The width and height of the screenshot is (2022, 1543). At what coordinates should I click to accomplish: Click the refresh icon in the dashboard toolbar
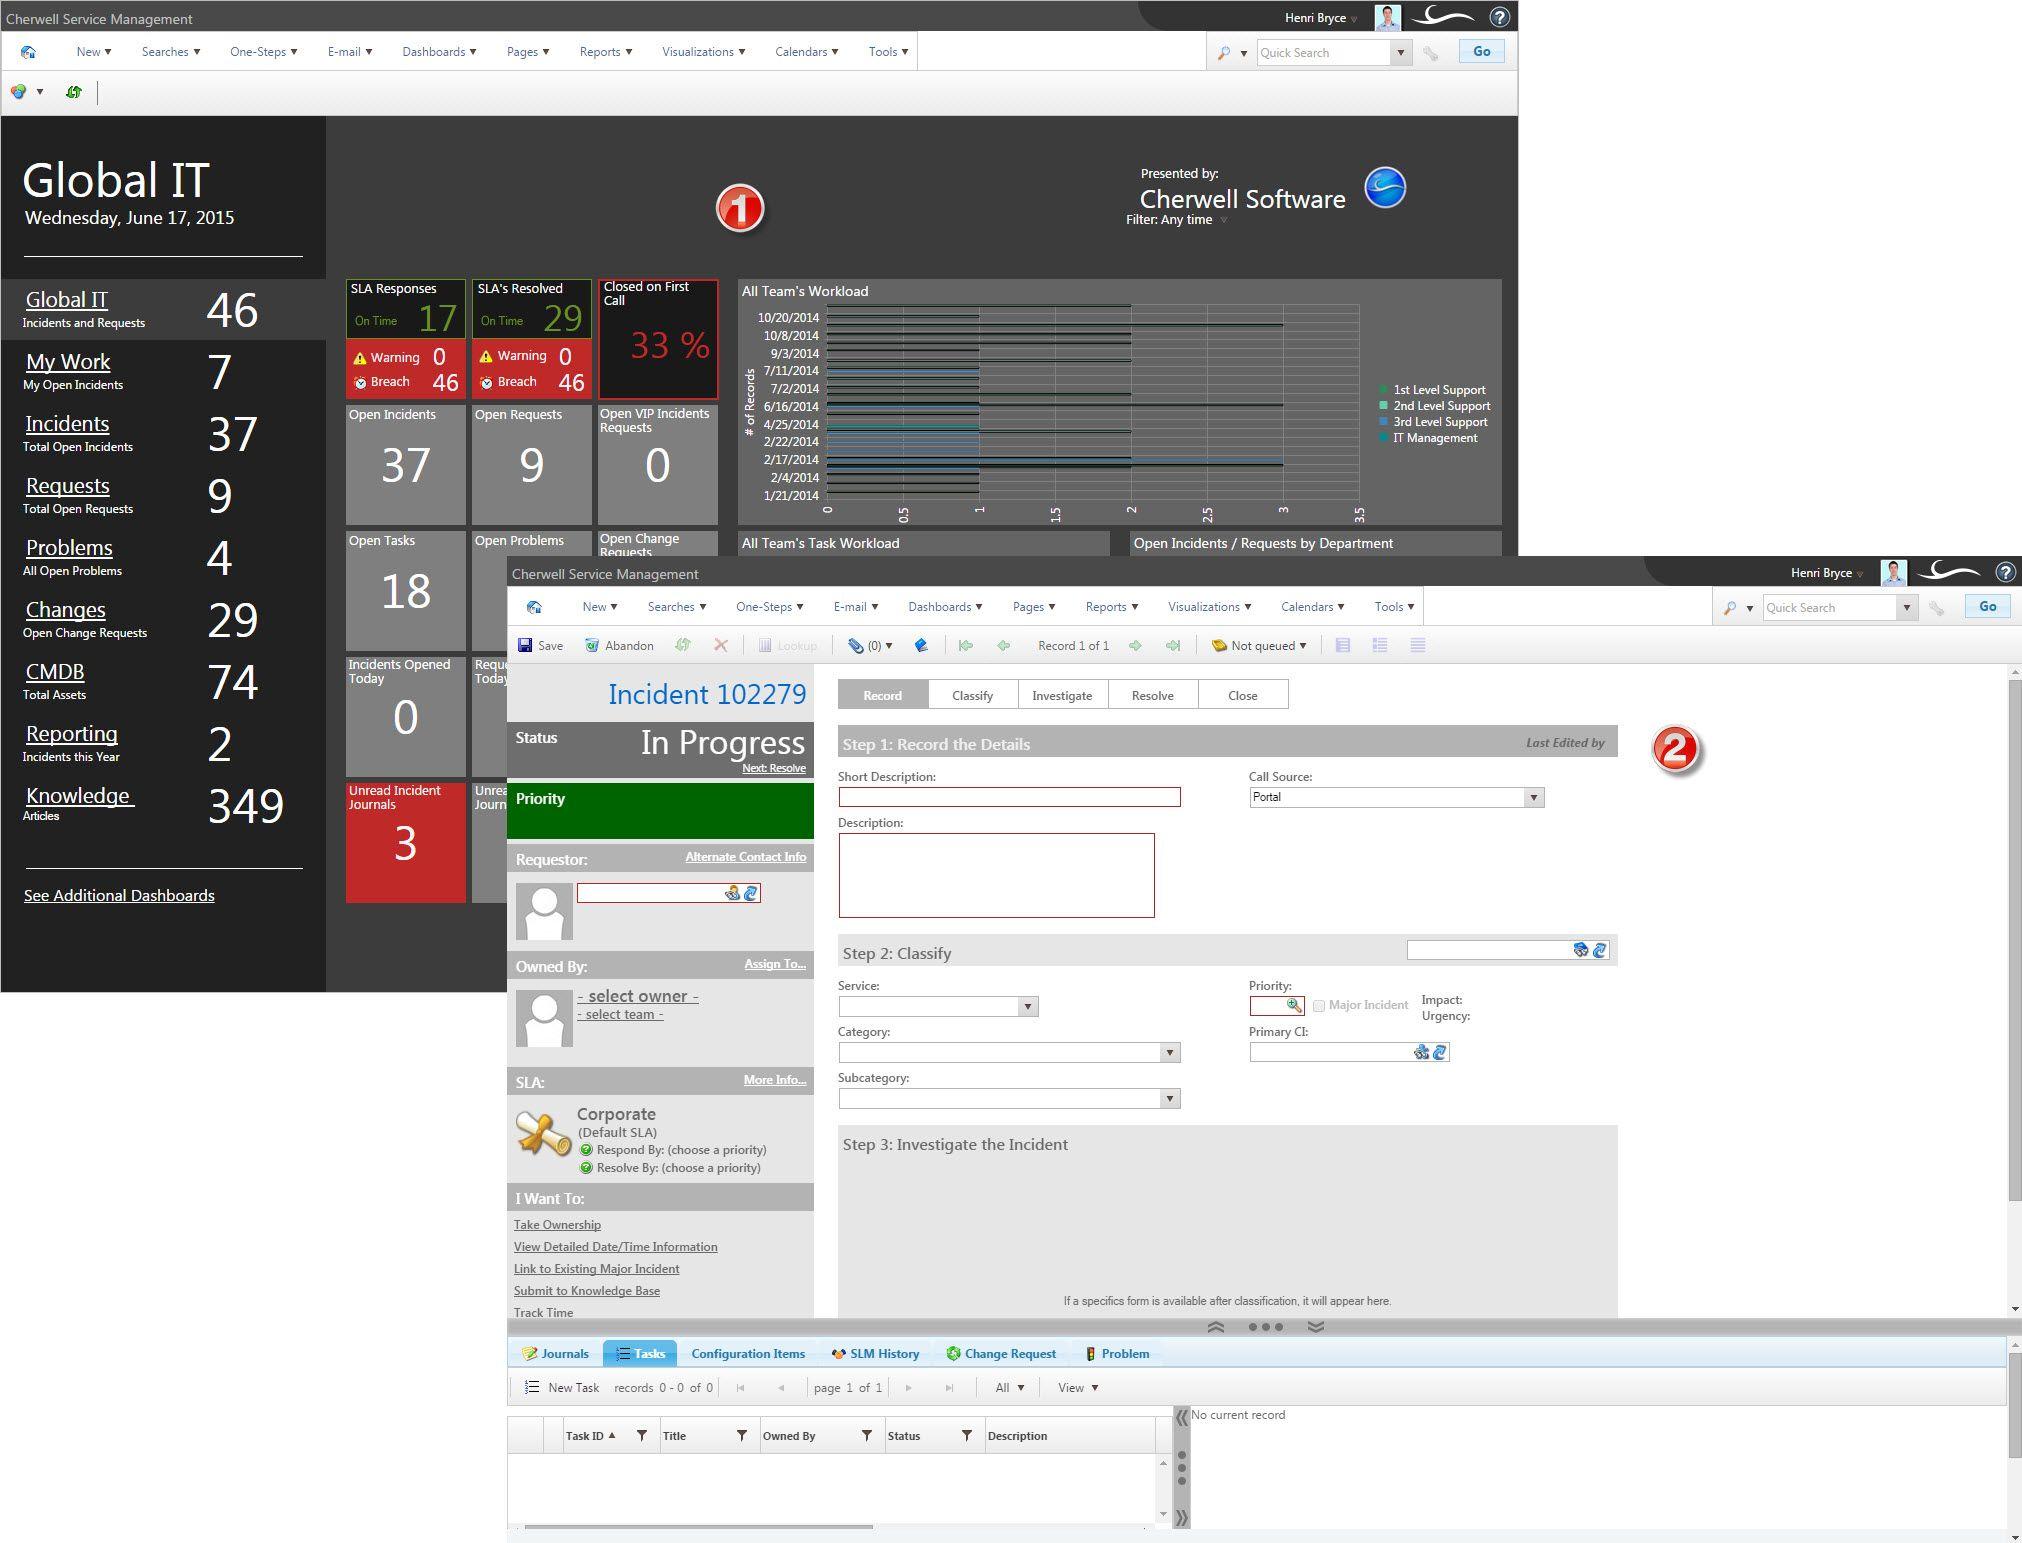point(74,92)
